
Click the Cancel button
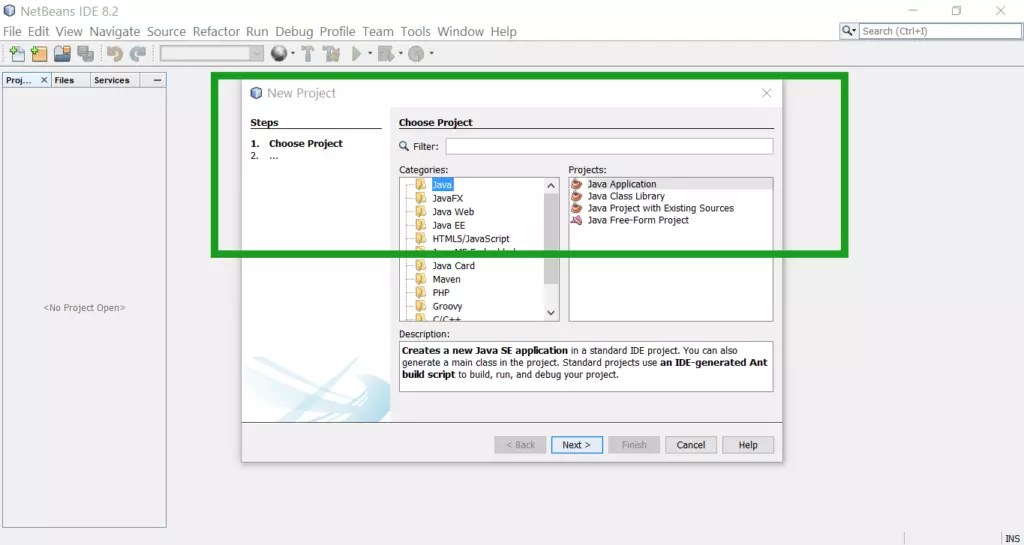point(691,445)
